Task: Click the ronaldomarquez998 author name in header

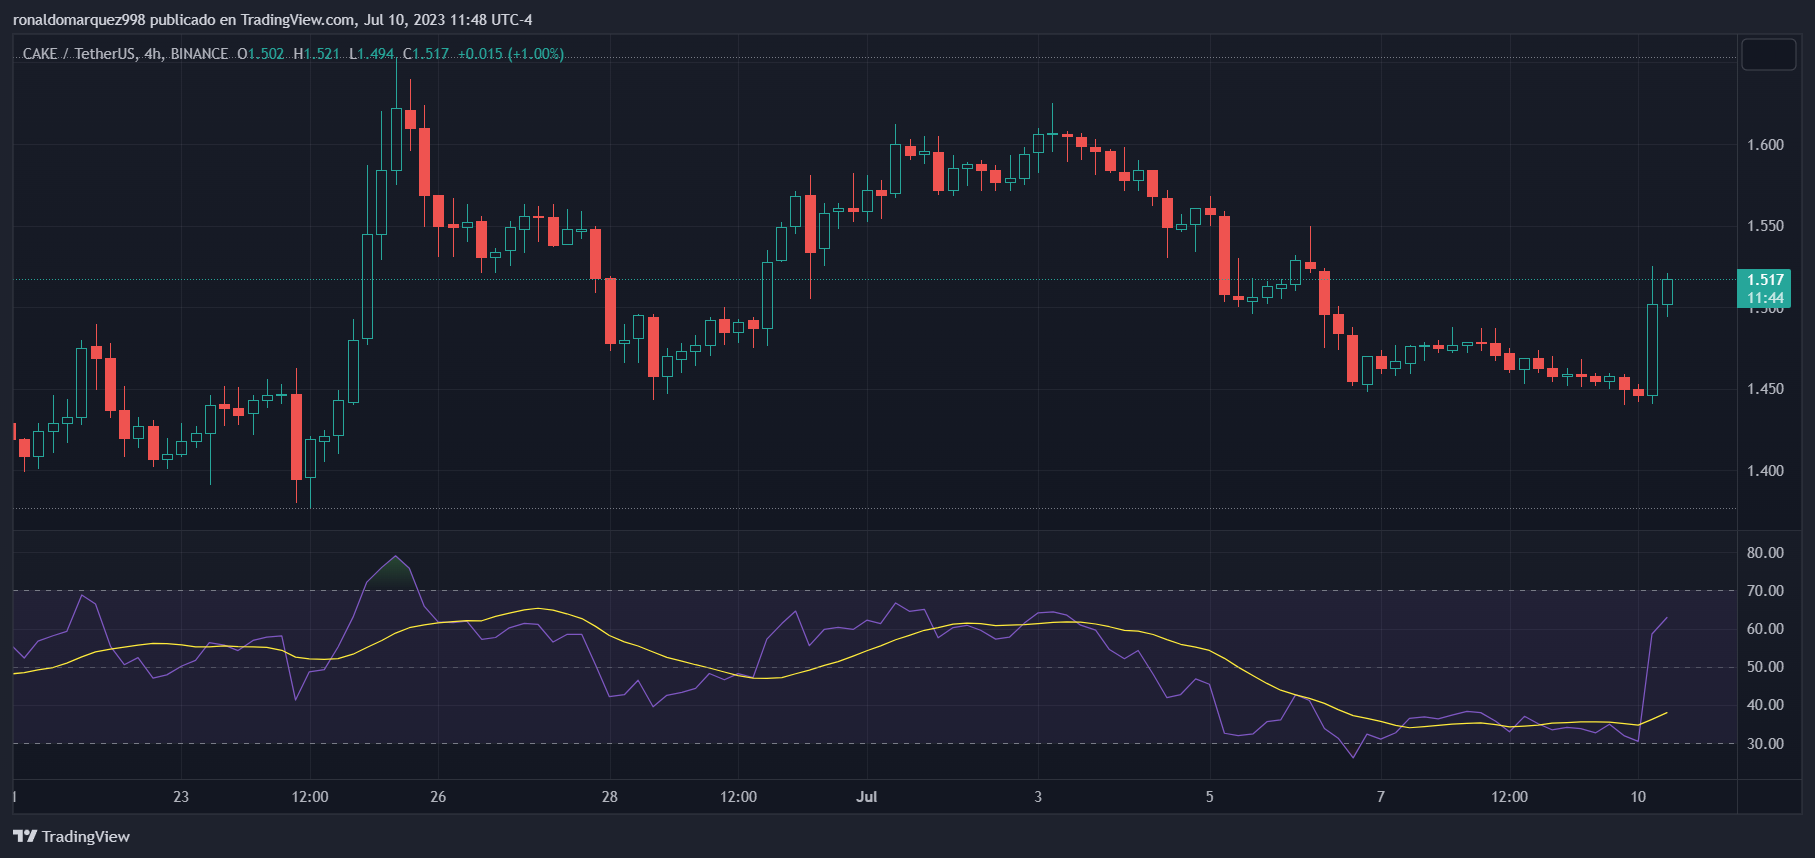Action: [79, 20]
